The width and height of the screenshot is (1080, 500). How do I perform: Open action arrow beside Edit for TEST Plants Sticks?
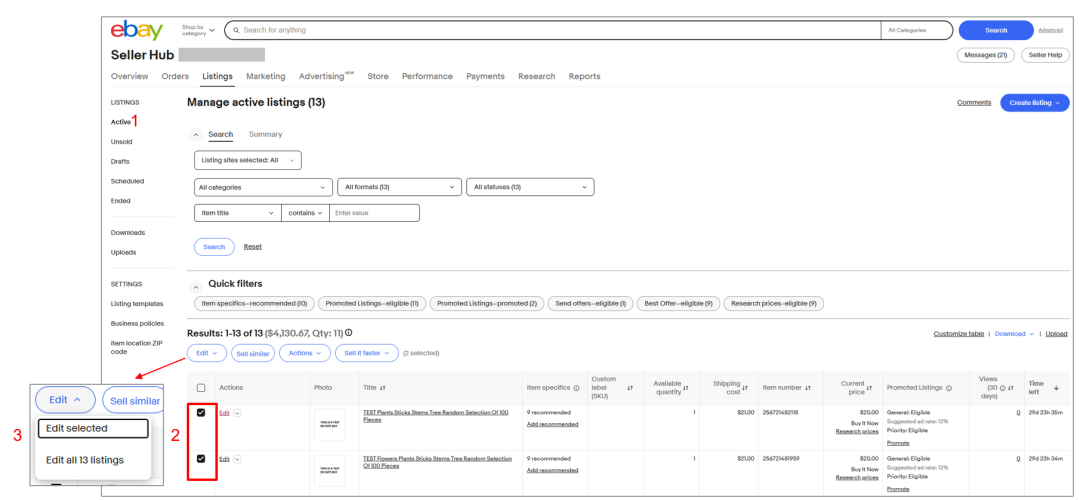238,413
